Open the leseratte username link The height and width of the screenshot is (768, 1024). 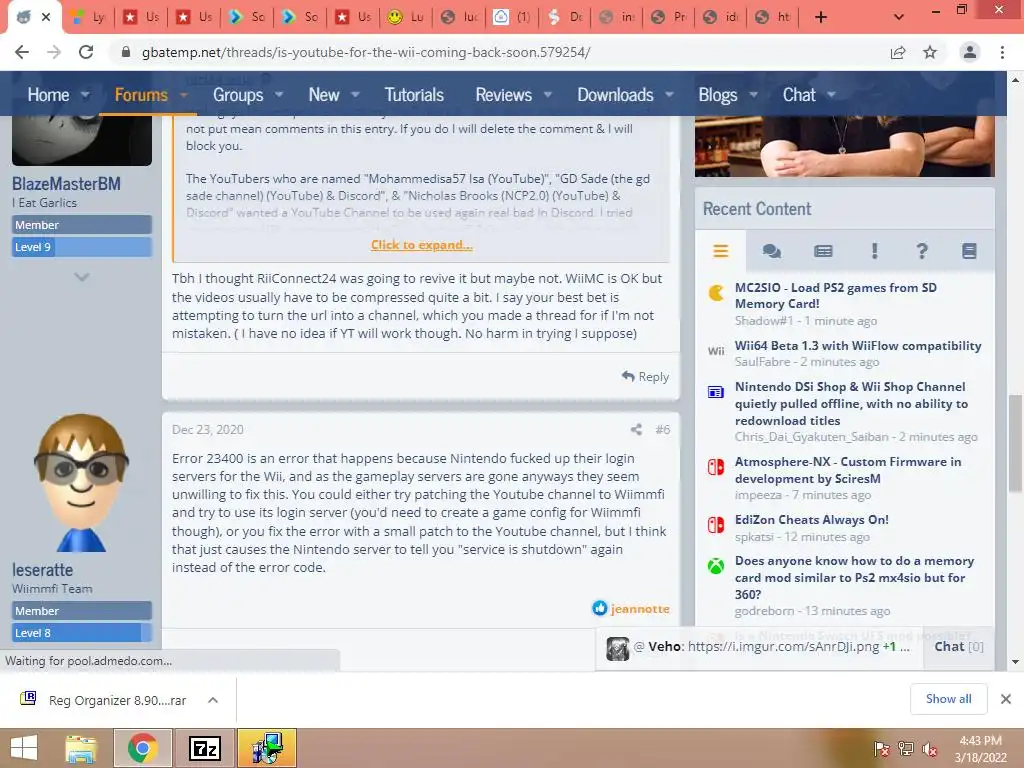[42, 569]
